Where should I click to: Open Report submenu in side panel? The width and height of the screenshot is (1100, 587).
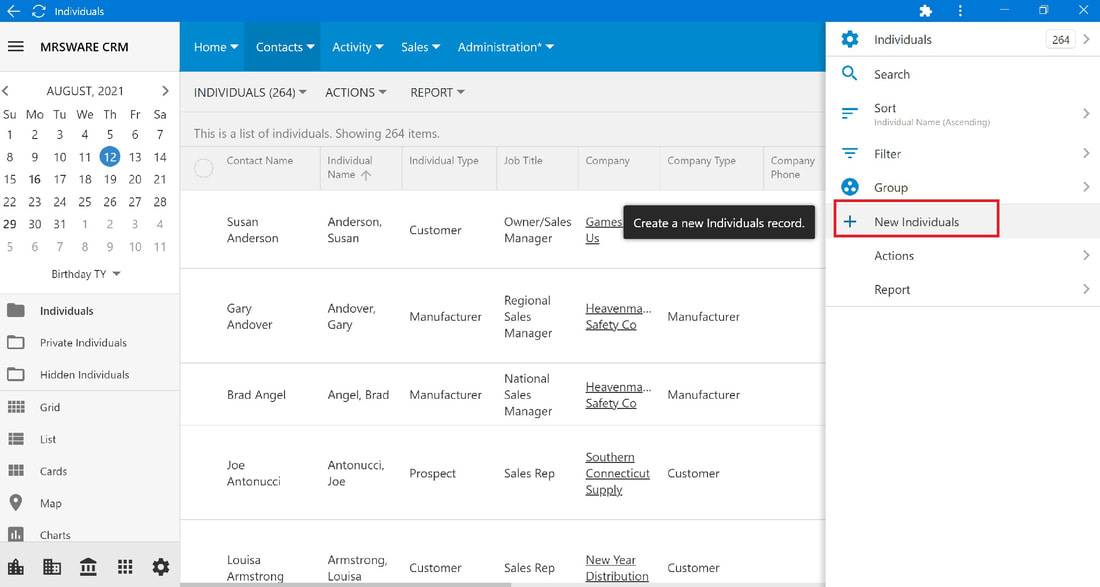962,290
